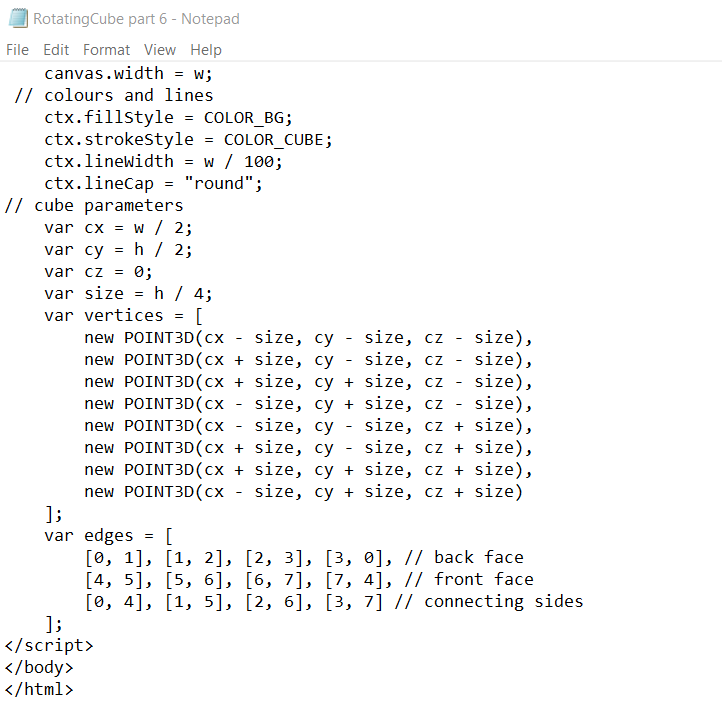Click the line 'ctx.strokeStyle = COLOR_CUBE;'
722x703 pixels.
coord(188,139)
